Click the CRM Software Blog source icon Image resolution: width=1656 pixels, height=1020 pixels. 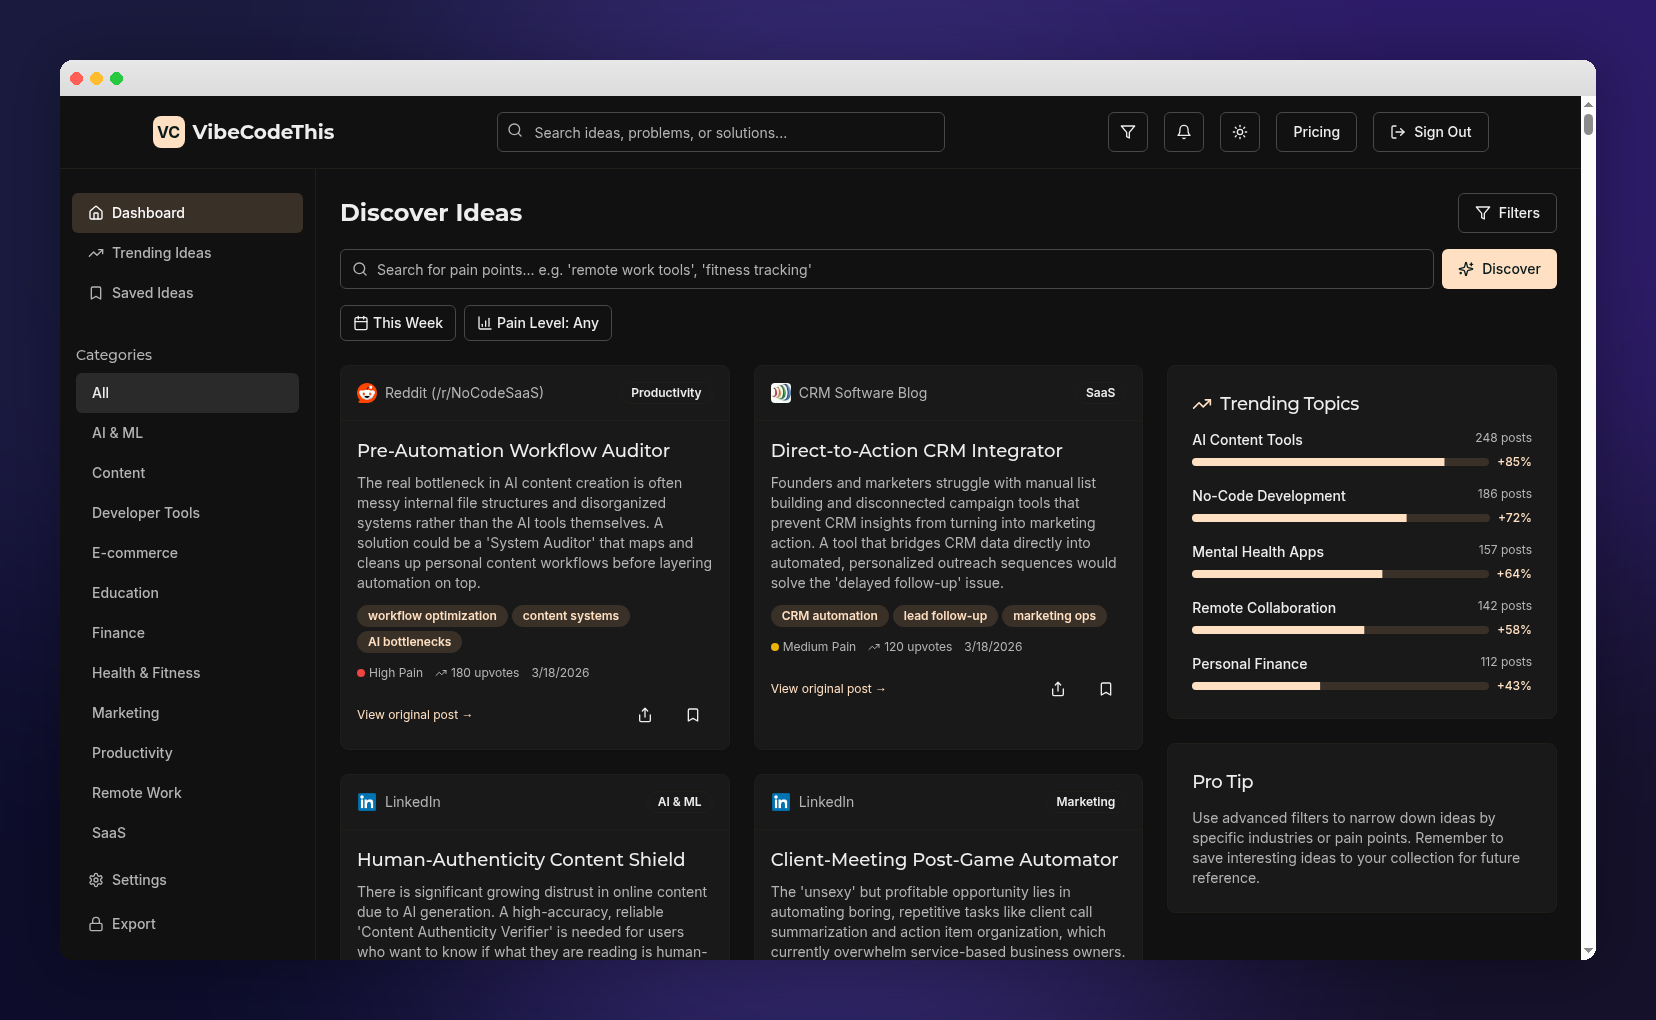point(781,393)
